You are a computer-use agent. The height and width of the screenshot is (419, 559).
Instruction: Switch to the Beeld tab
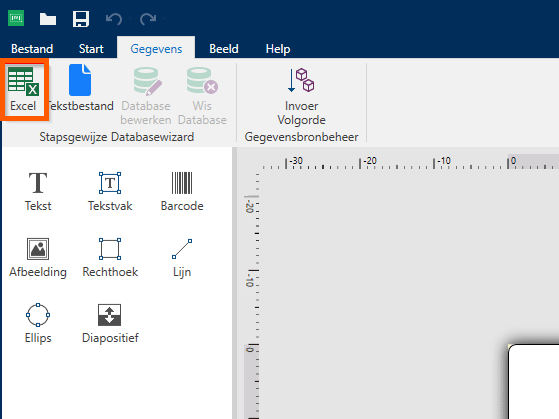tap(224, 49)
